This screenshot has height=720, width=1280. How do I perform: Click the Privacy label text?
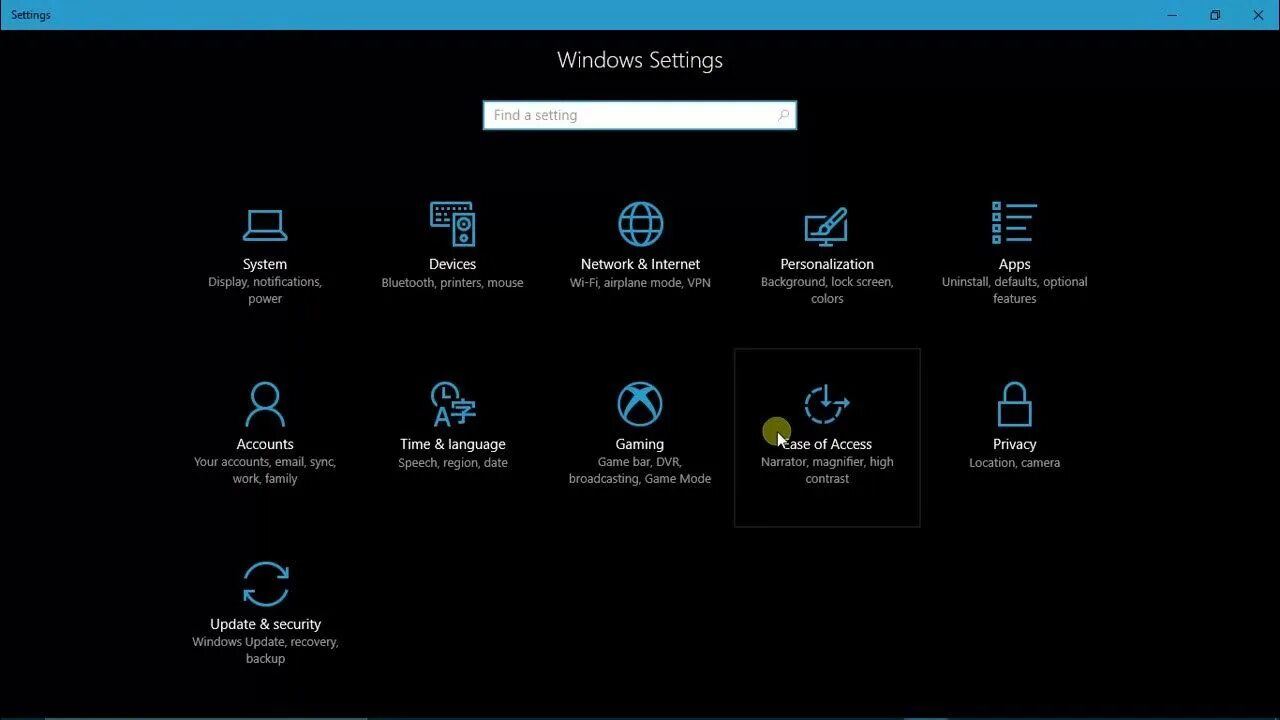pos(1014,444)
